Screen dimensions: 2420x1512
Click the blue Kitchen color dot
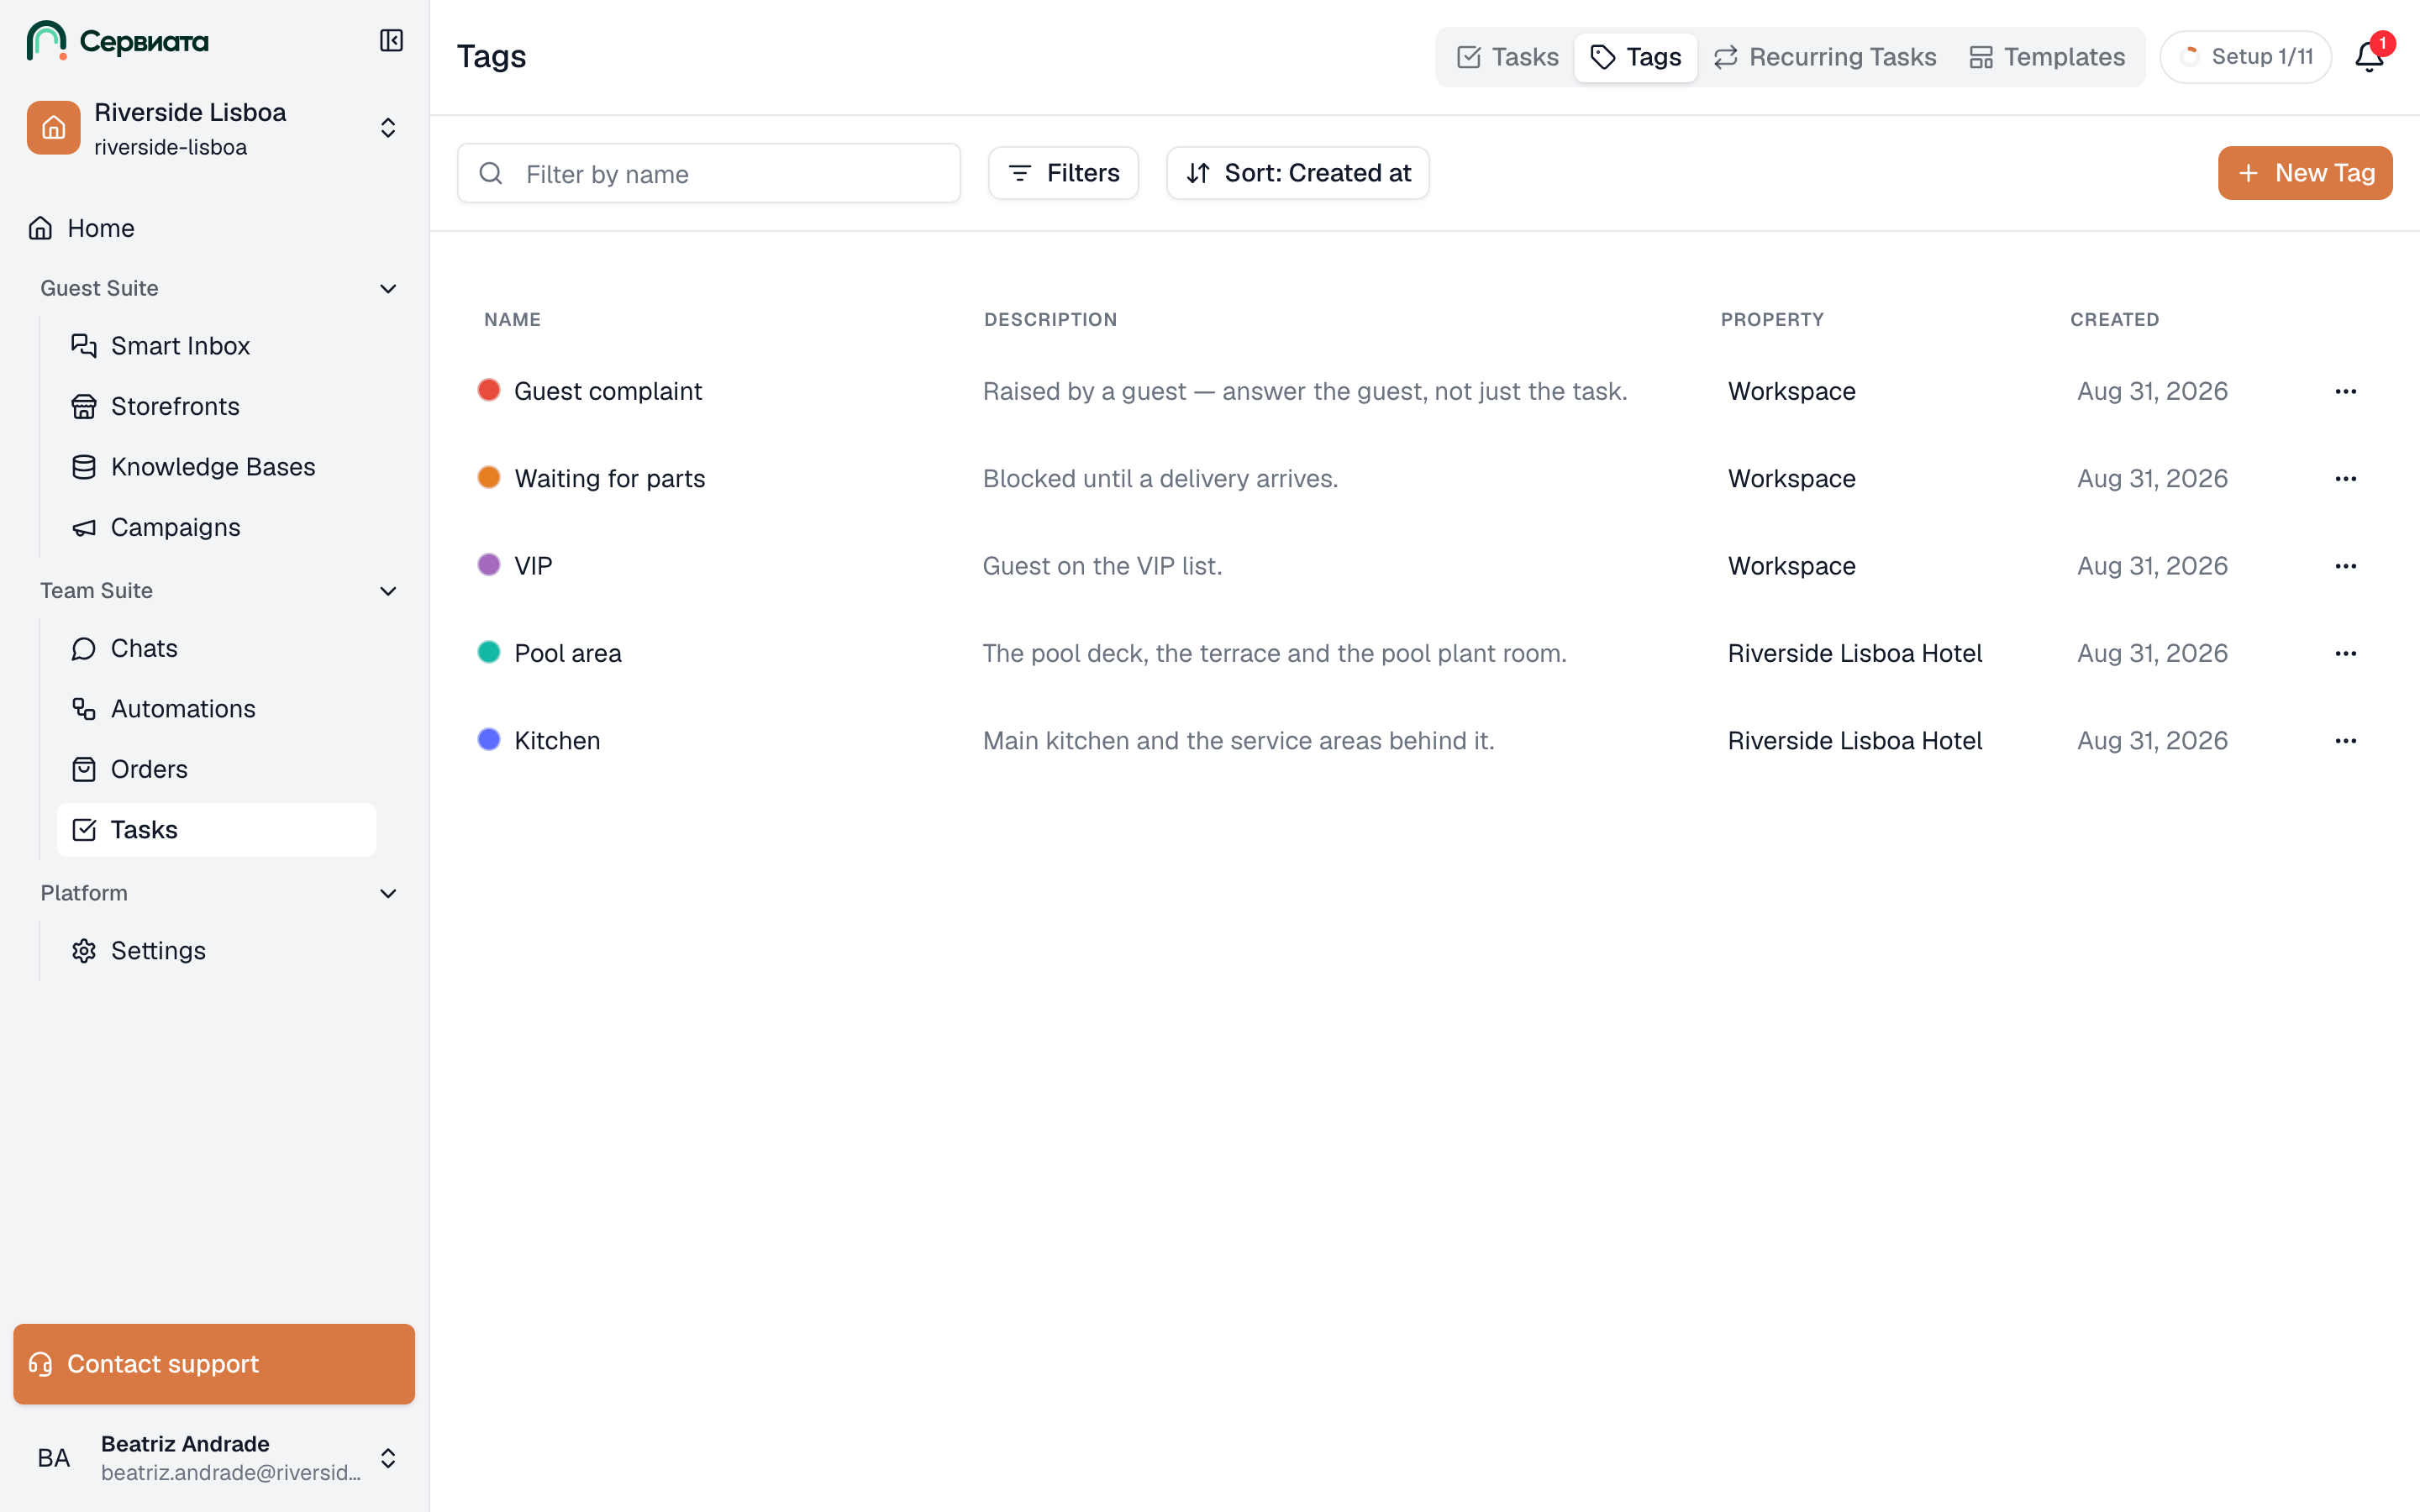[489, 739]
